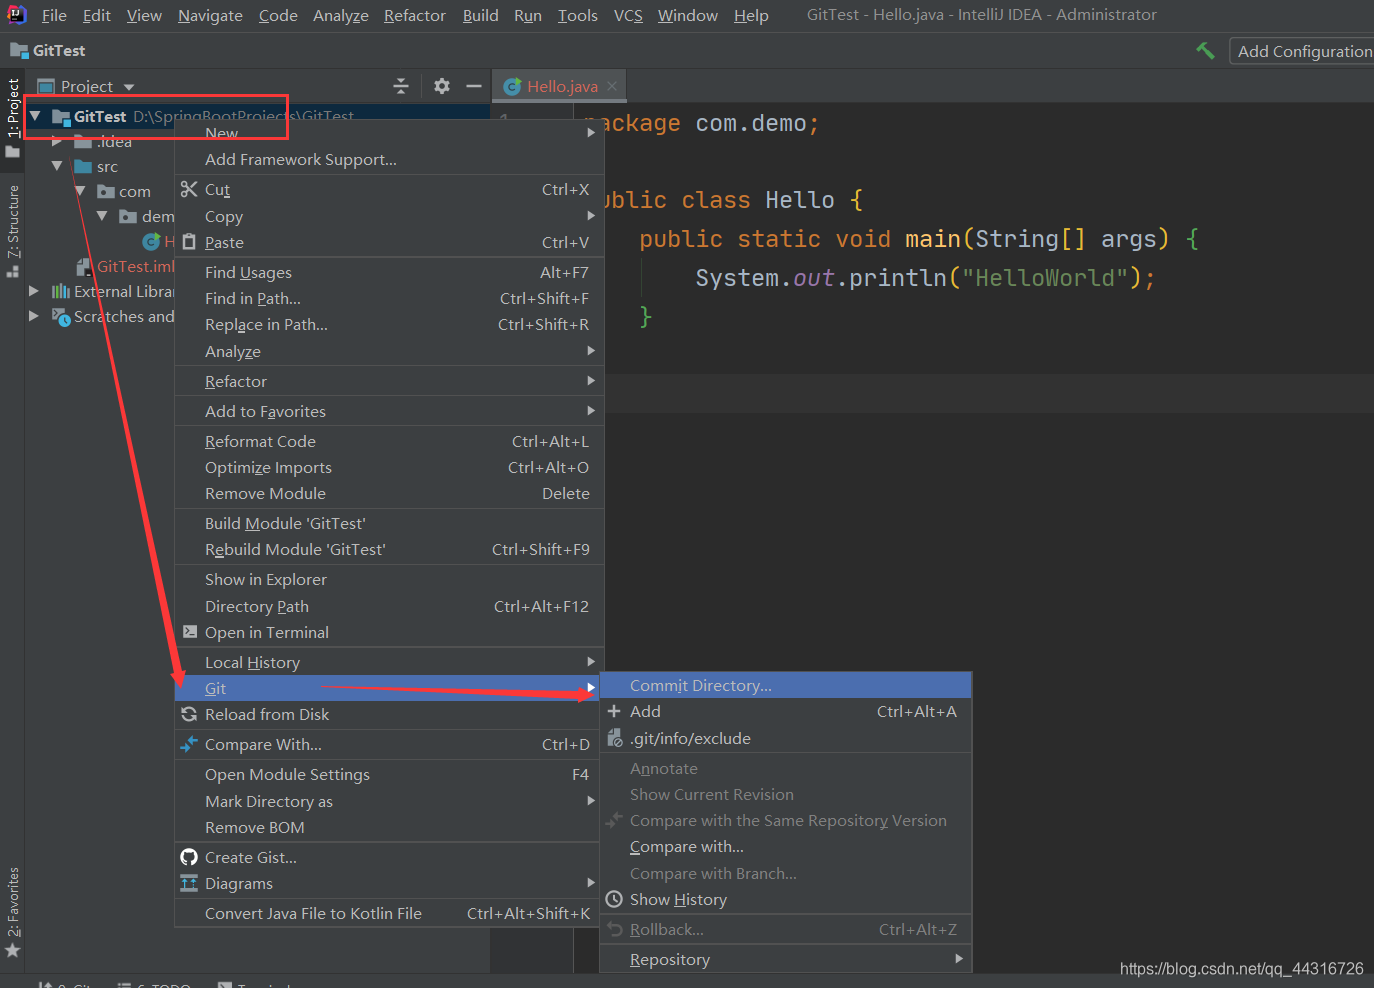Open the Navigate menu

pos(210,15)
